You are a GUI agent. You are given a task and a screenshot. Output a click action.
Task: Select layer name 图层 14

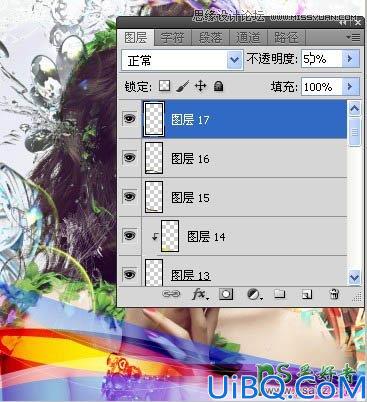pyautogui.click(x=206, y=237)
